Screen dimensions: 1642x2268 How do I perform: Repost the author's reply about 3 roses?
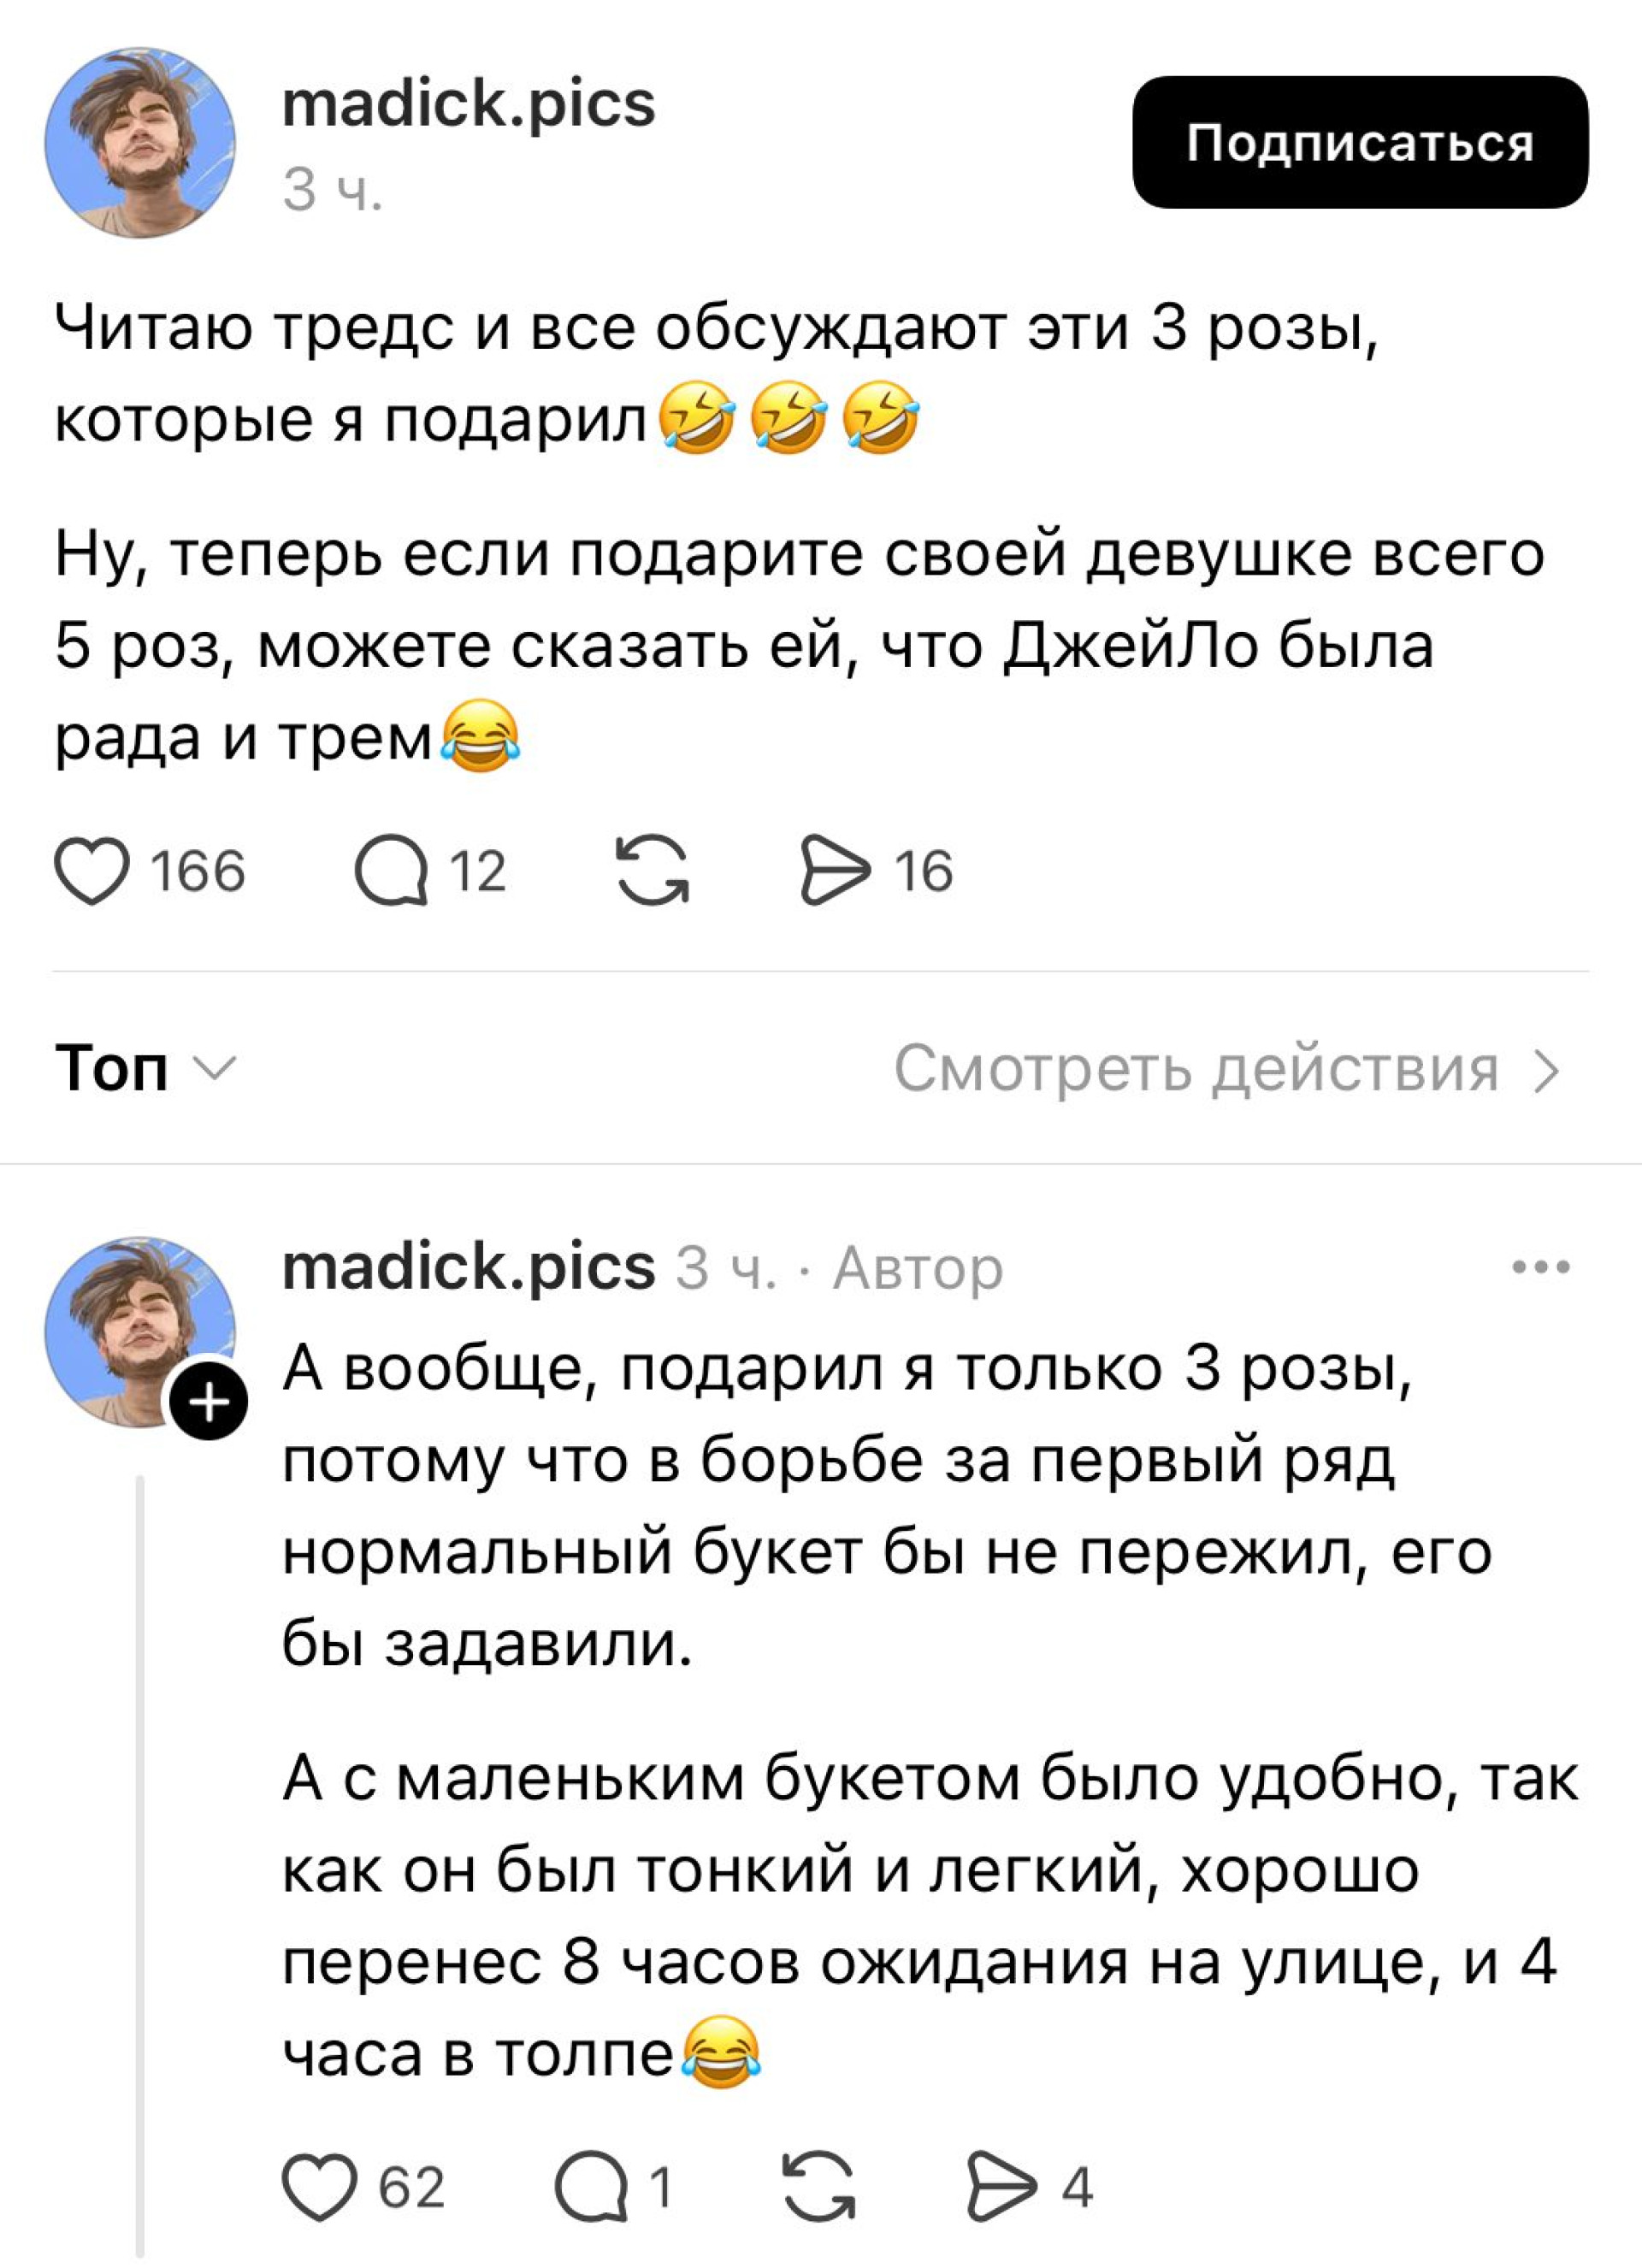pyautogui.click(x=819, y=2186)
